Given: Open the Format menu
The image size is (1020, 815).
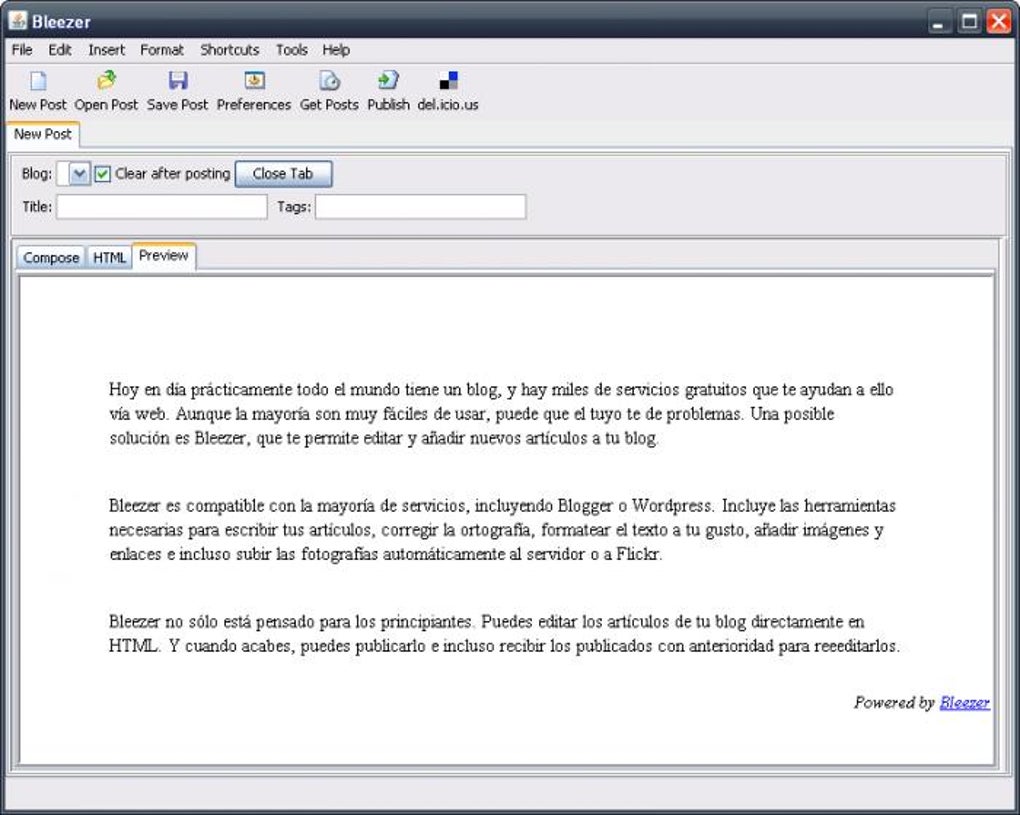Looking at the screenshot, I should (x=162, y=50).
